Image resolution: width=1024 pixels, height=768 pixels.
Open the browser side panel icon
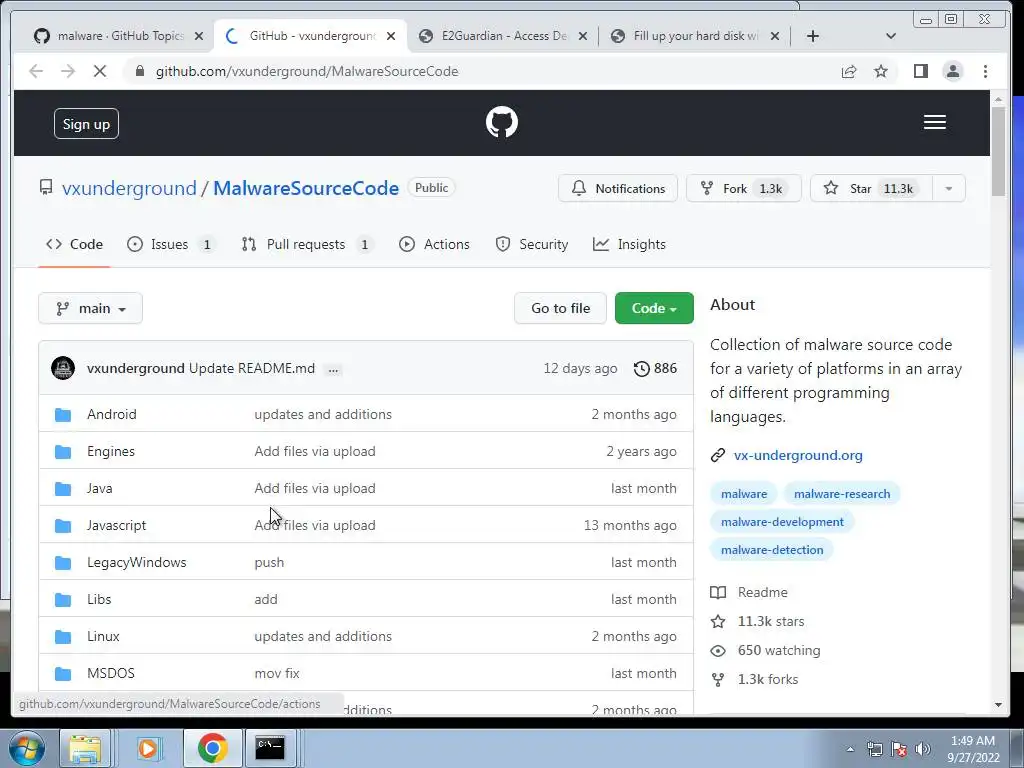pyautogui.click(x=921, y=71)
